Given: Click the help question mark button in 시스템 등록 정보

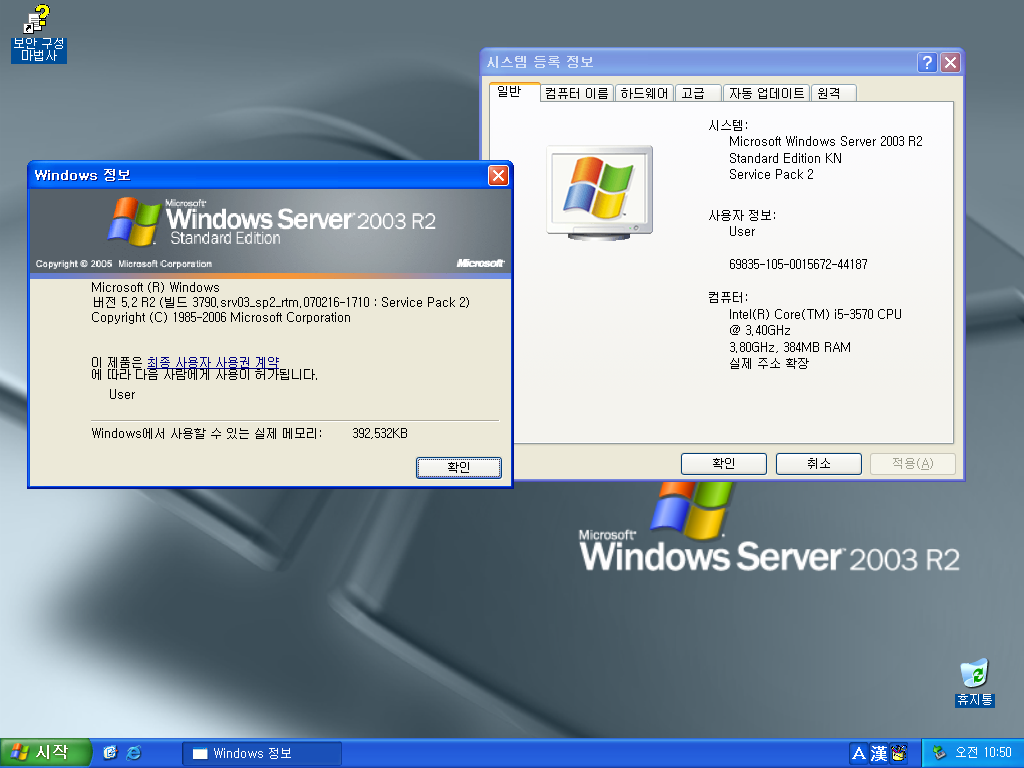Looking at the screenshot, I should (927, 63).
